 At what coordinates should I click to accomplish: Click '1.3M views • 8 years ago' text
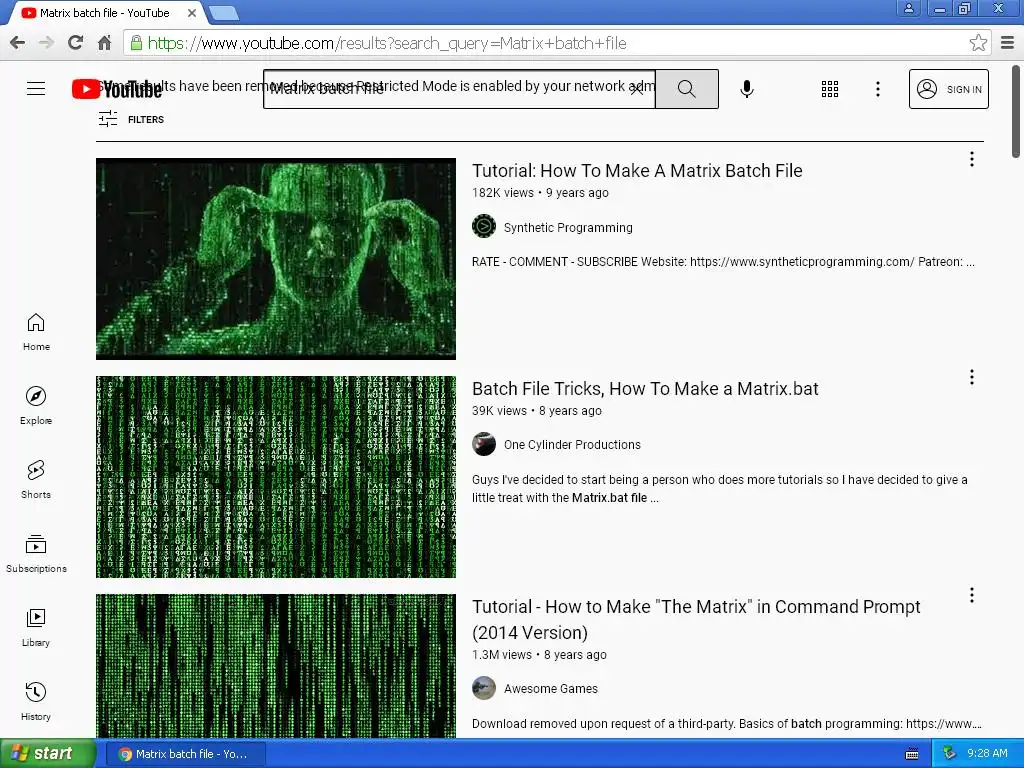(x=539, y=654)
